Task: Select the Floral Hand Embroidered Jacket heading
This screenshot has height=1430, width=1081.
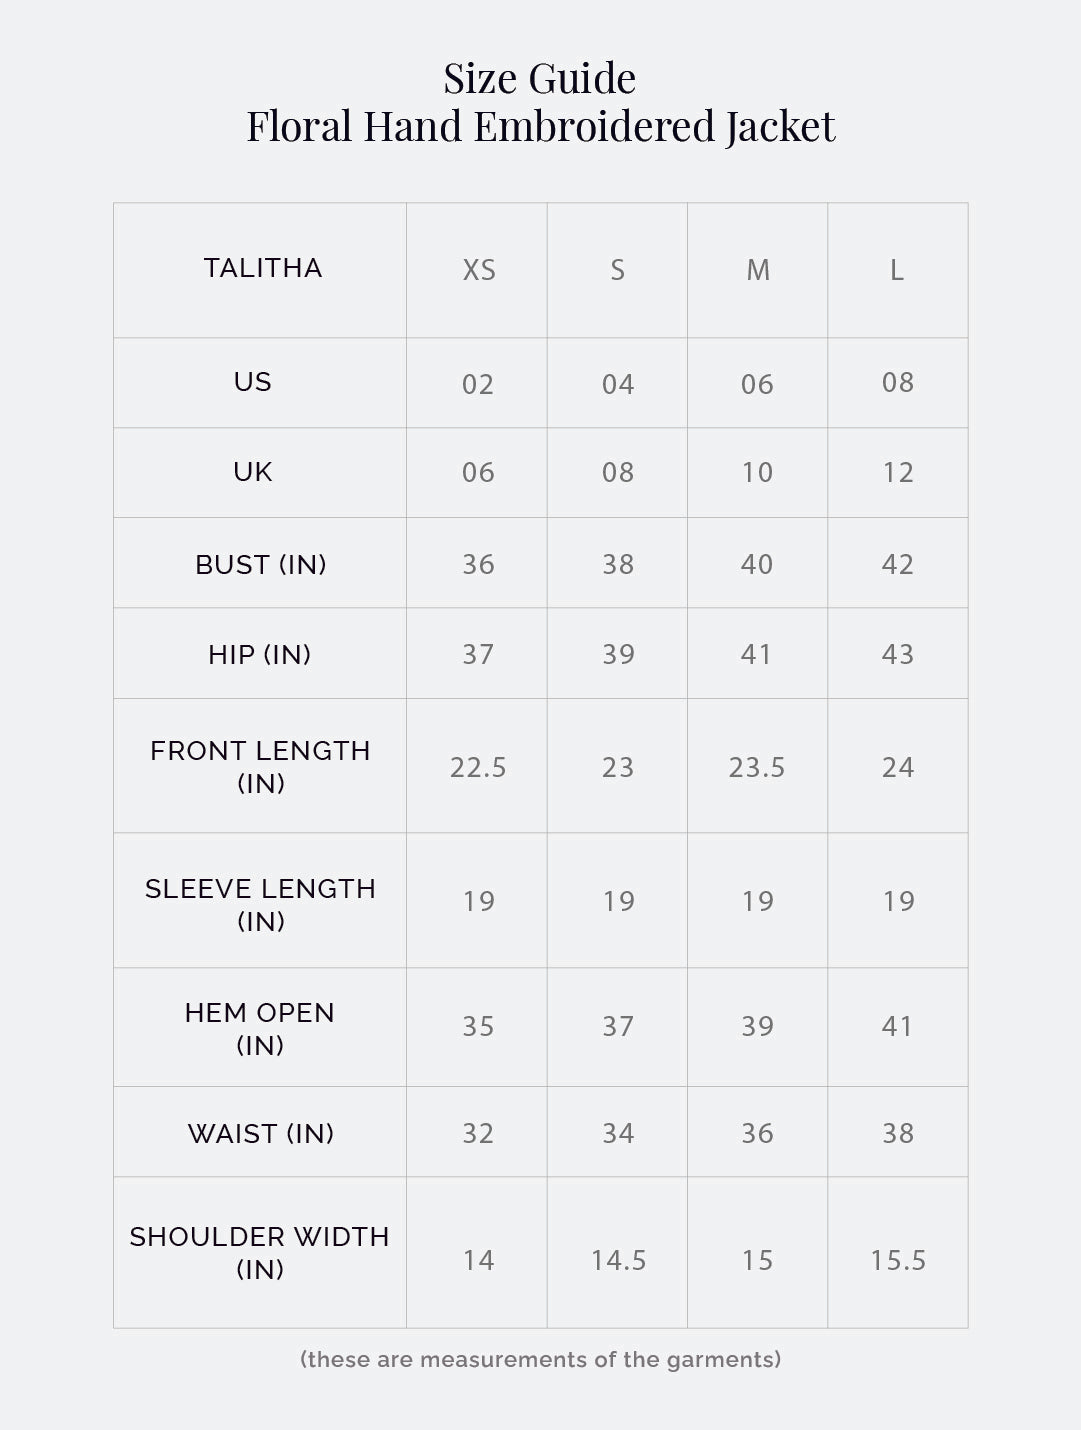Action: [x=540, y=127]
